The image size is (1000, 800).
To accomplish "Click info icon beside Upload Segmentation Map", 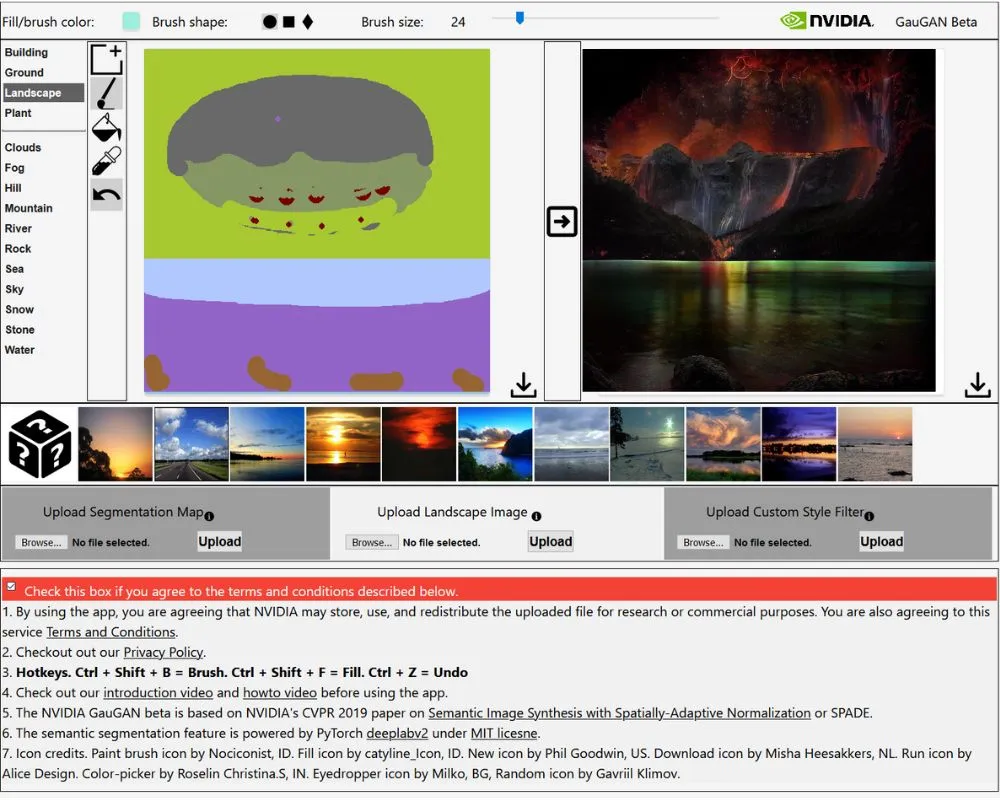I will (x=209, y=516).
